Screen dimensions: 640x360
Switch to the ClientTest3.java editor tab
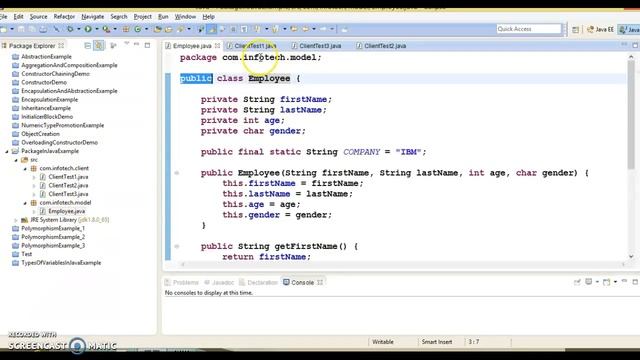pos(317,46)
